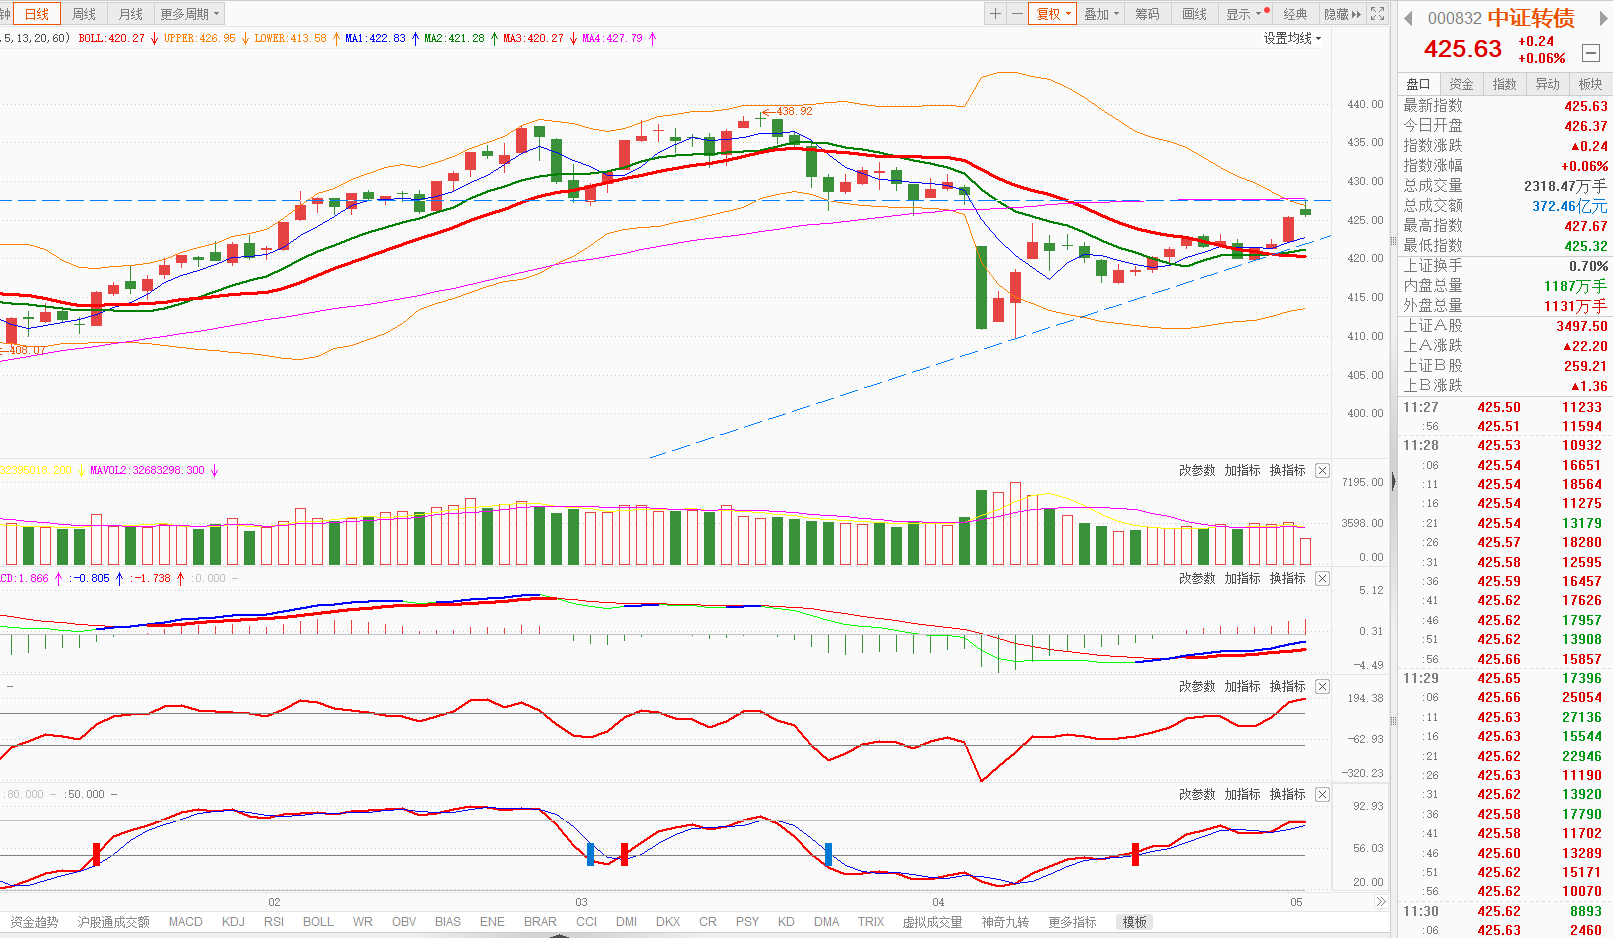Close the CCI indicator panel

[x=1322, y=686]
